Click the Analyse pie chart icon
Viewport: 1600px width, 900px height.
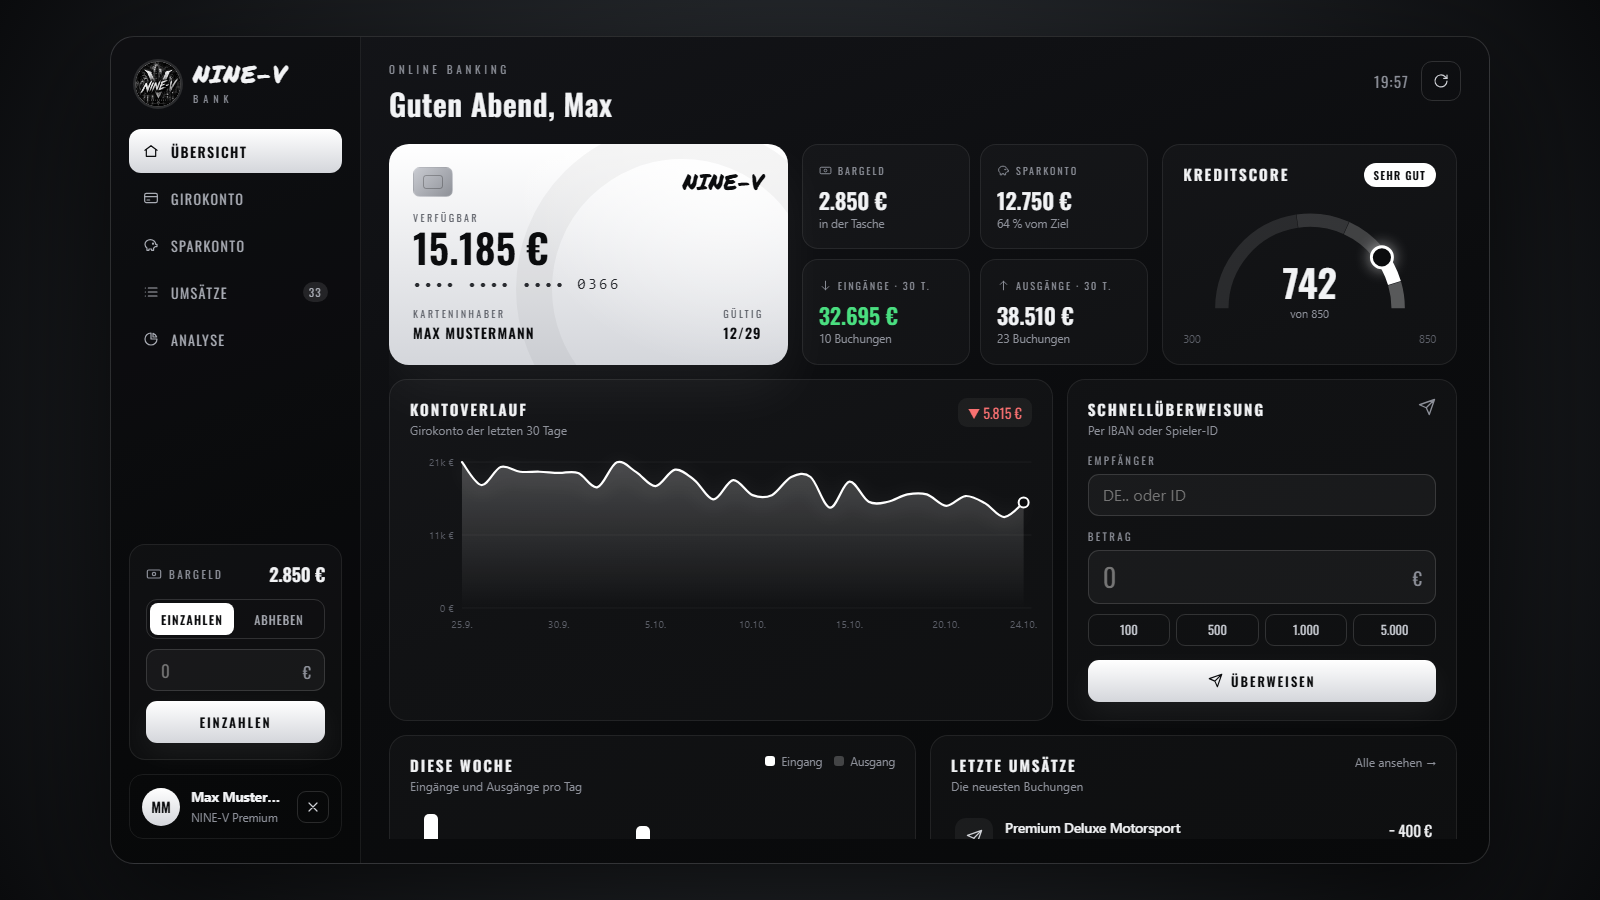click(x=151, y=339)
